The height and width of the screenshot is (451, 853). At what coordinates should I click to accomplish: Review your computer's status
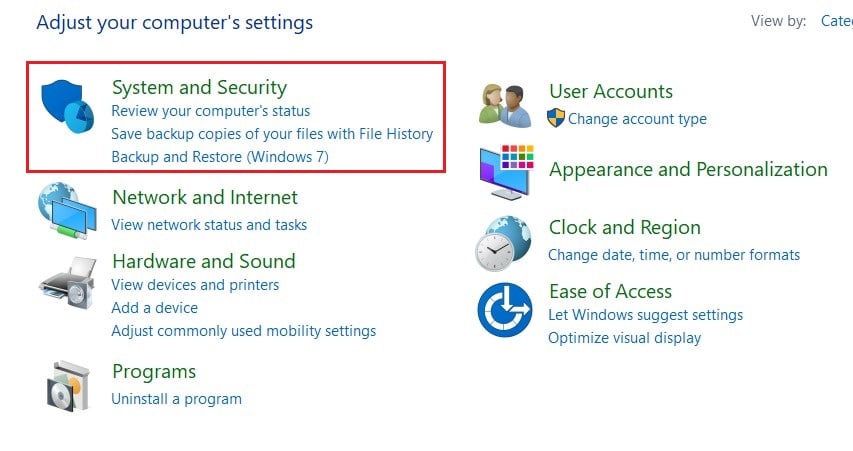[210, 111]
